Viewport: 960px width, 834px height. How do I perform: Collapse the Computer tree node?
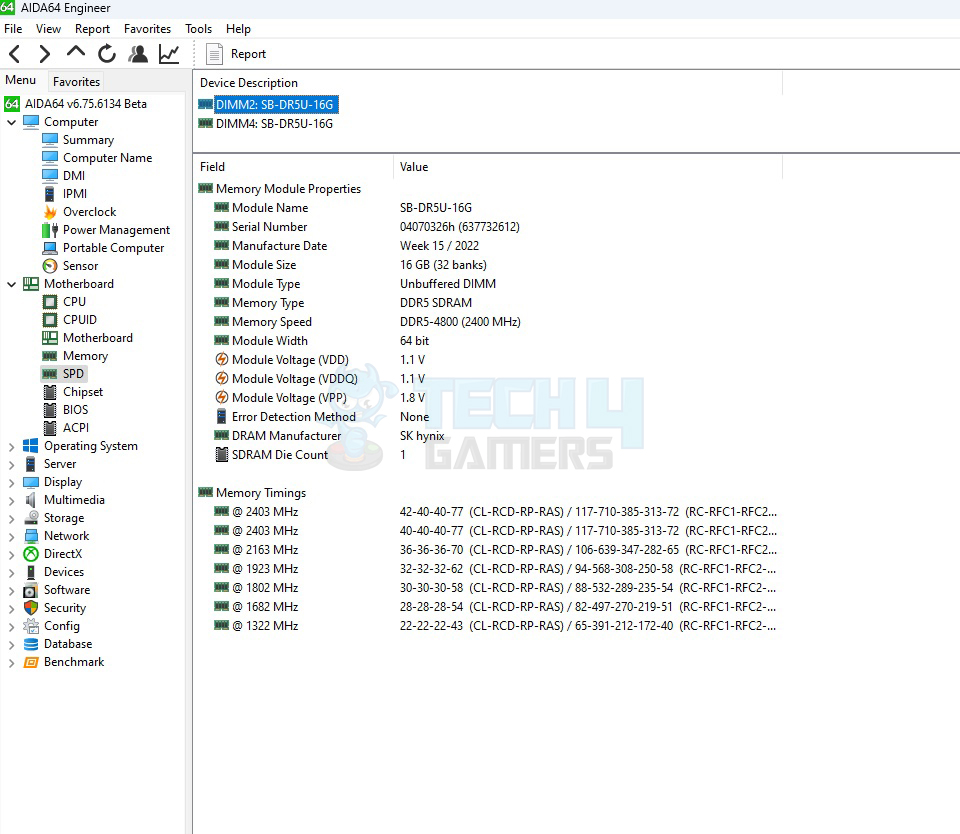pos(11,122)
